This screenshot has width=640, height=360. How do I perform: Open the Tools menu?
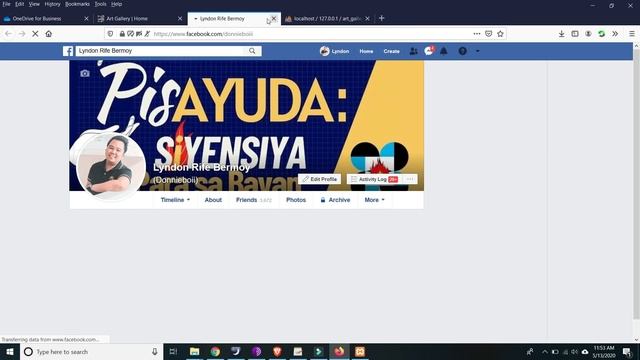pyautogui.click(x=100, y=4)
